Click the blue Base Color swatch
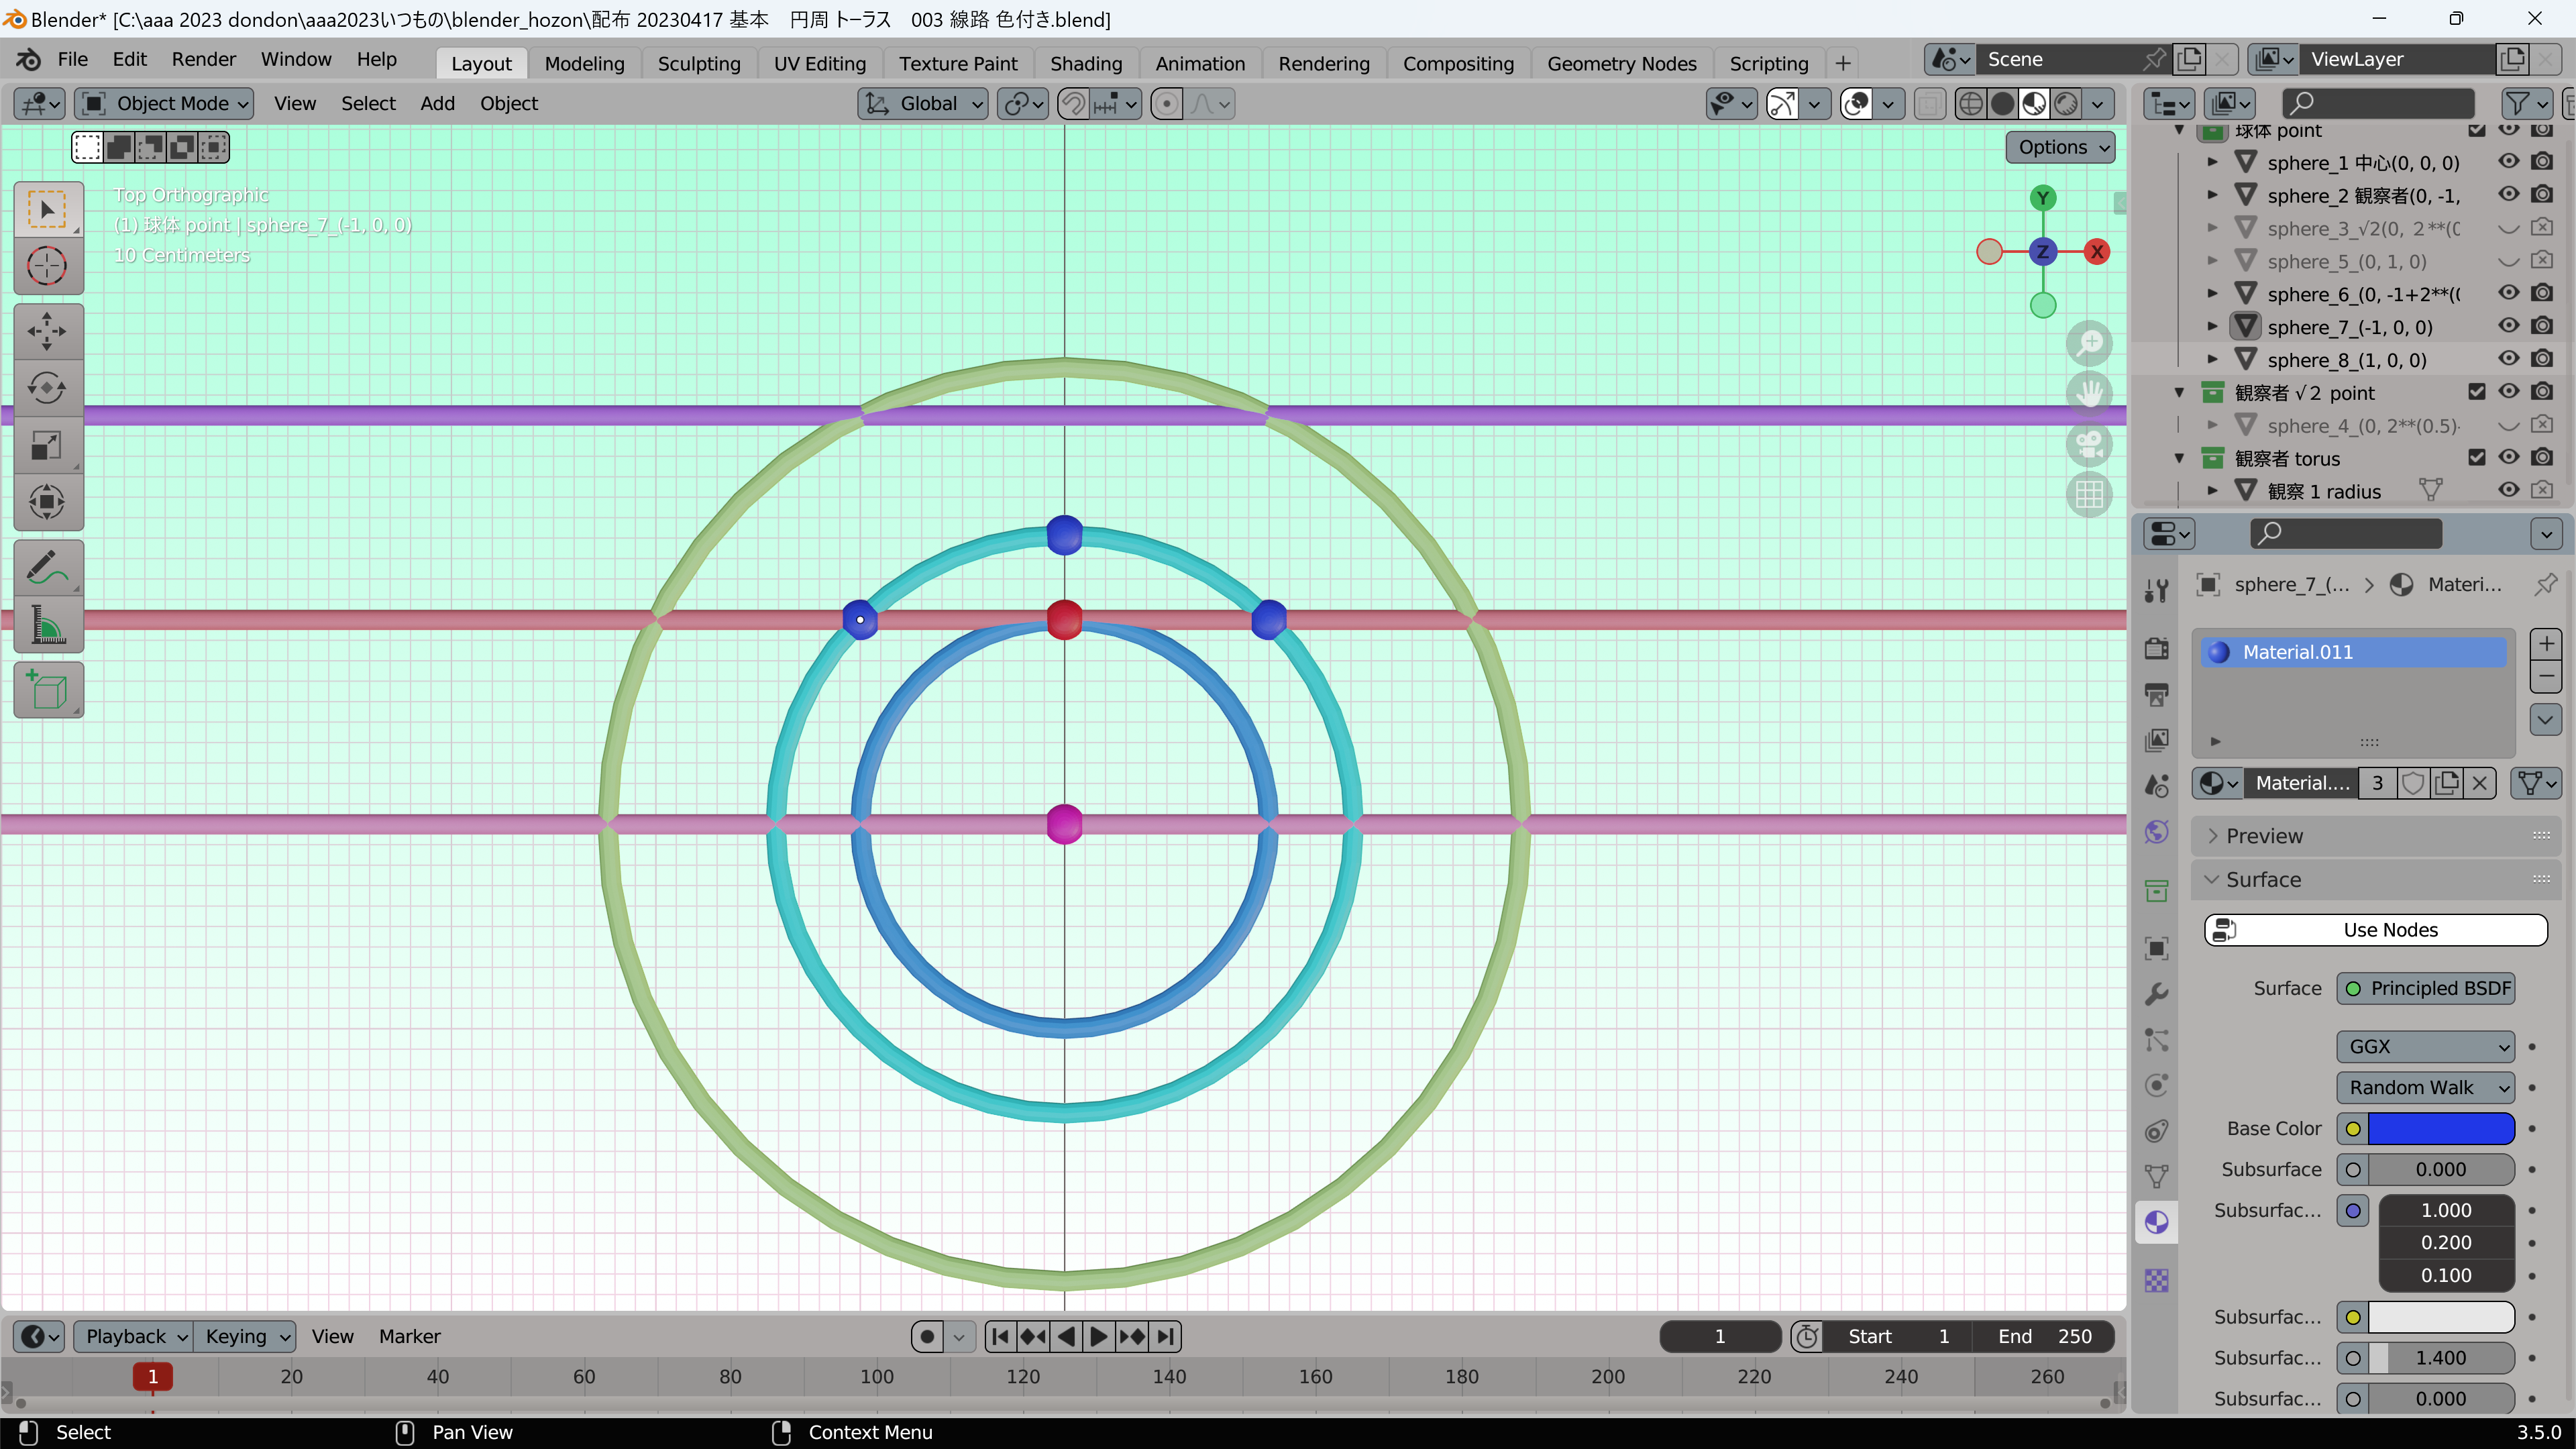 [x=2440, y=1128]
